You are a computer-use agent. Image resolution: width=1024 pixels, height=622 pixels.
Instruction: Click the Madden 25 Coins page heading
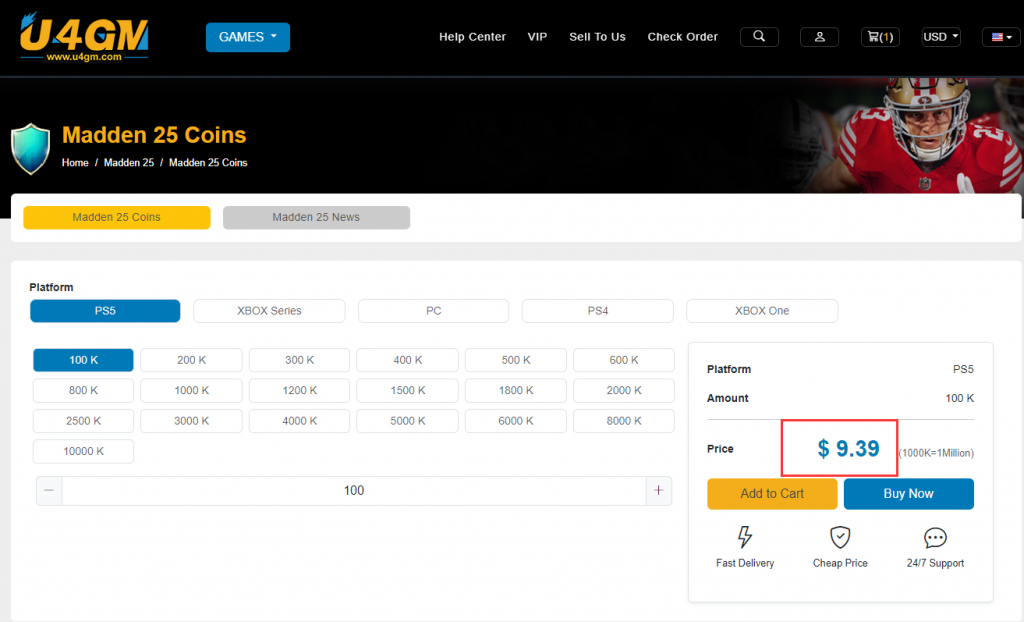tap(154, 135)
